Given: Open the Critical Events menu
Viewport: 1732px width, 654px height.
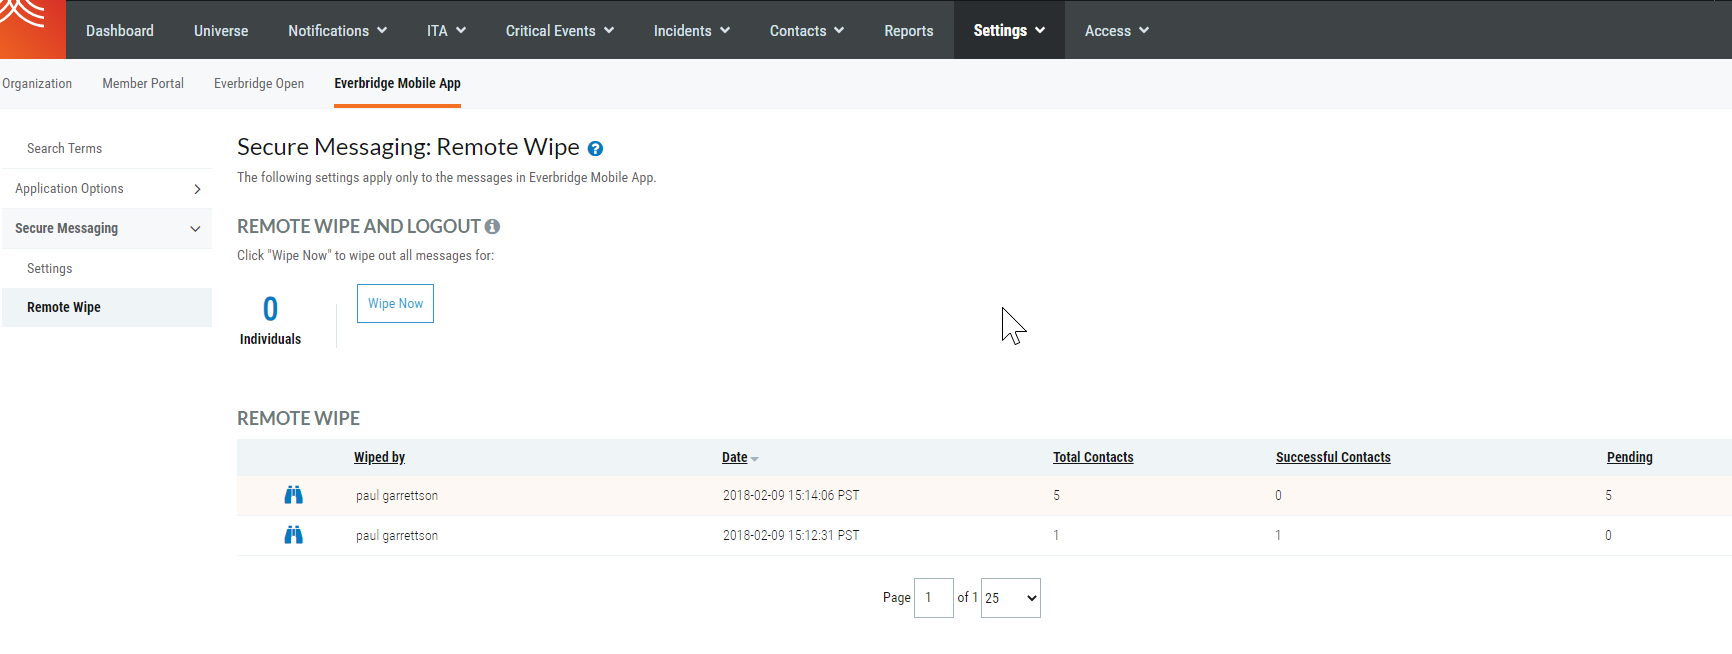Looking at the screenshot, I should coord(559,31).
